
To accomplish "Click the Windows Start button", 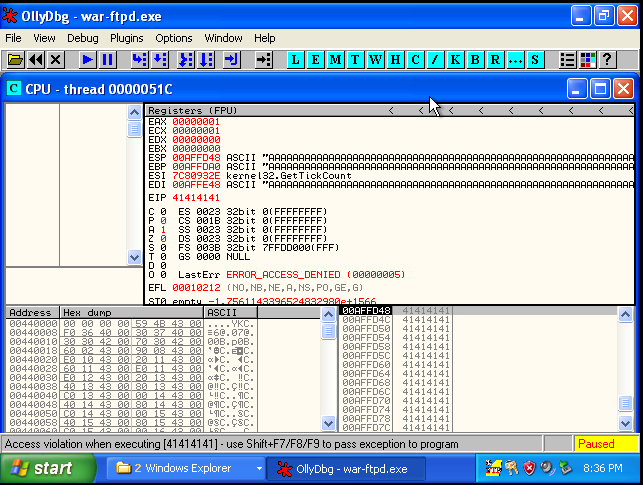I will pyautogui.click(x=48, y=468).
